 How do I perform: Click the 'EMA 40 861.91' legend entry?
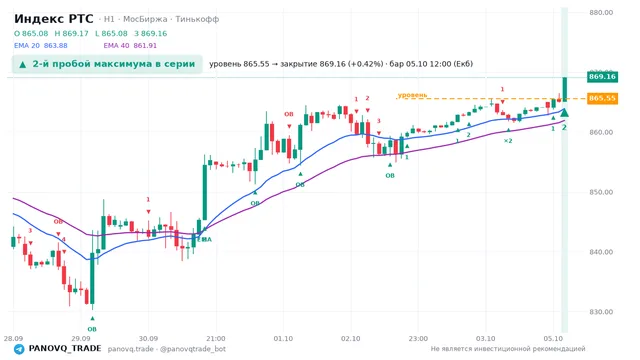coord(130,46)
